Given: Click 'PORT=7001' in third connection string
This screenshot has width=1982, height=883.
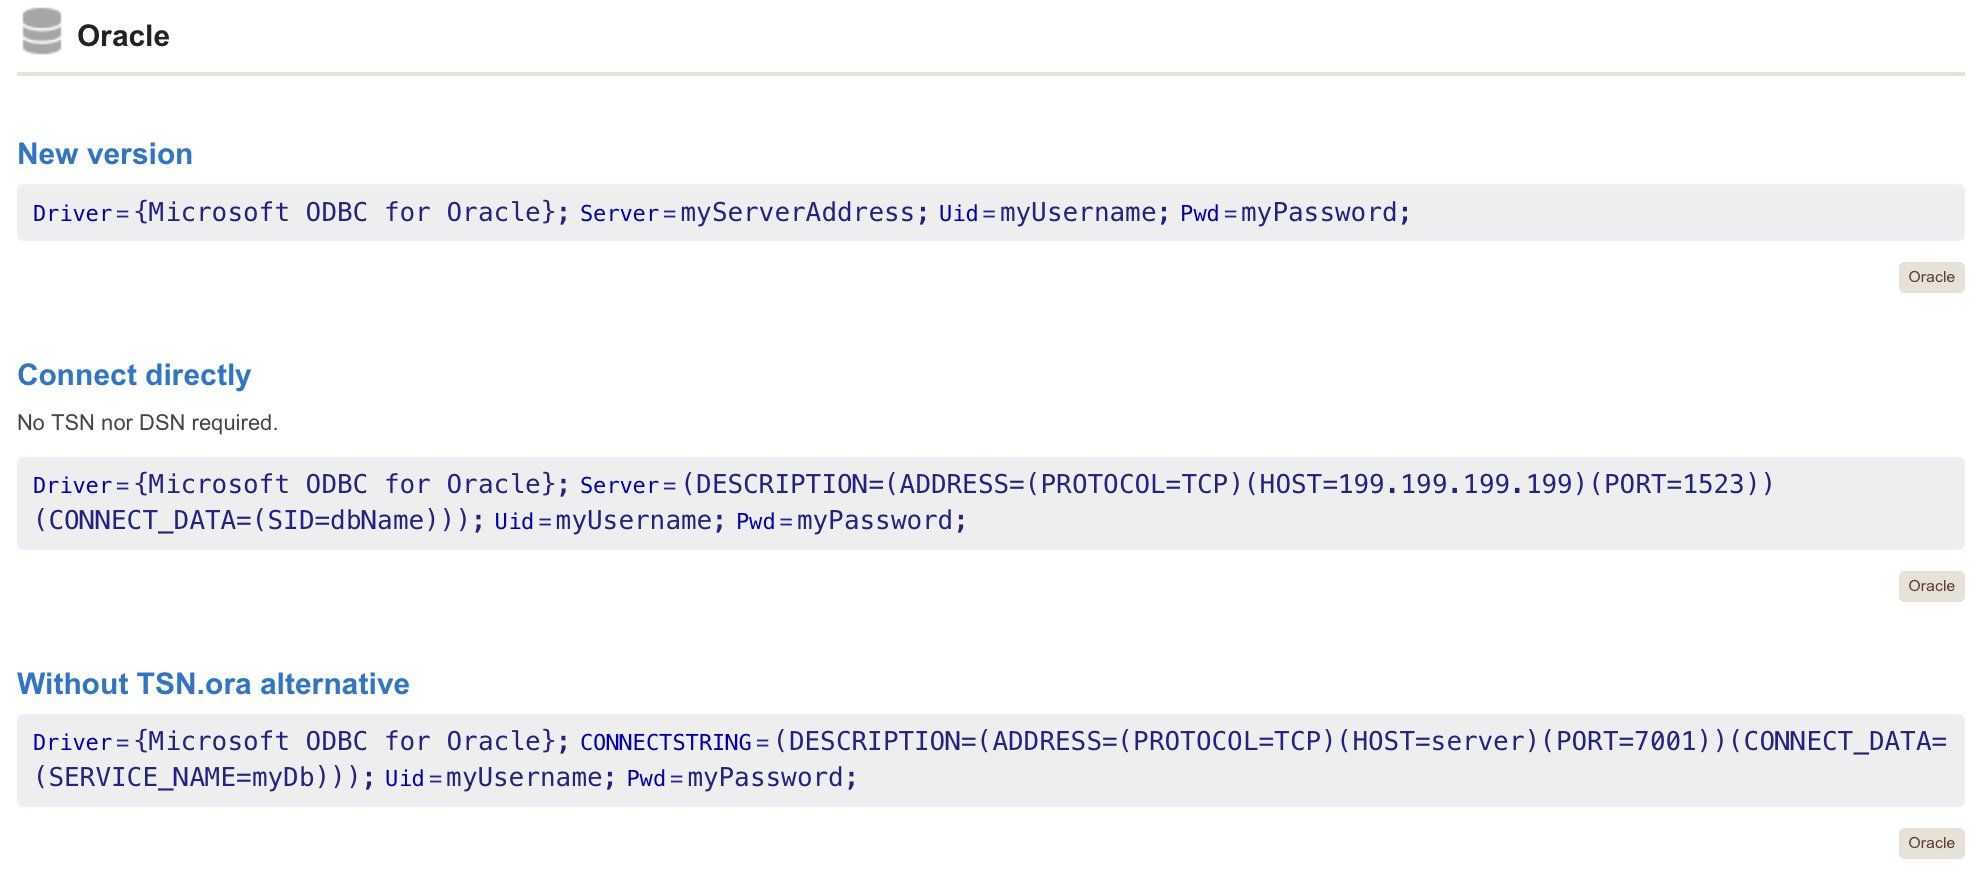Looking at the screenshot, I should click(1626, 742).
